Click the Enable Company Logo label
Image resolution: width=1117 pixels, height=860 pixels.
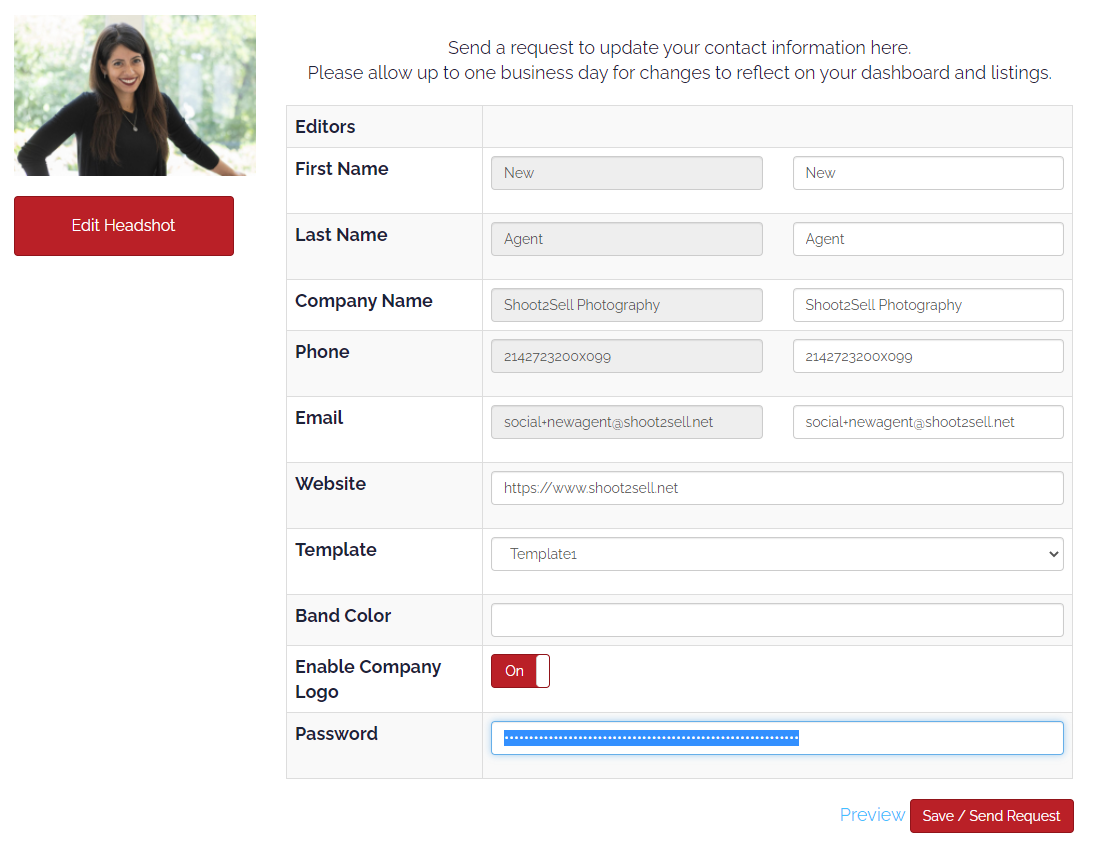pos(368,679)
